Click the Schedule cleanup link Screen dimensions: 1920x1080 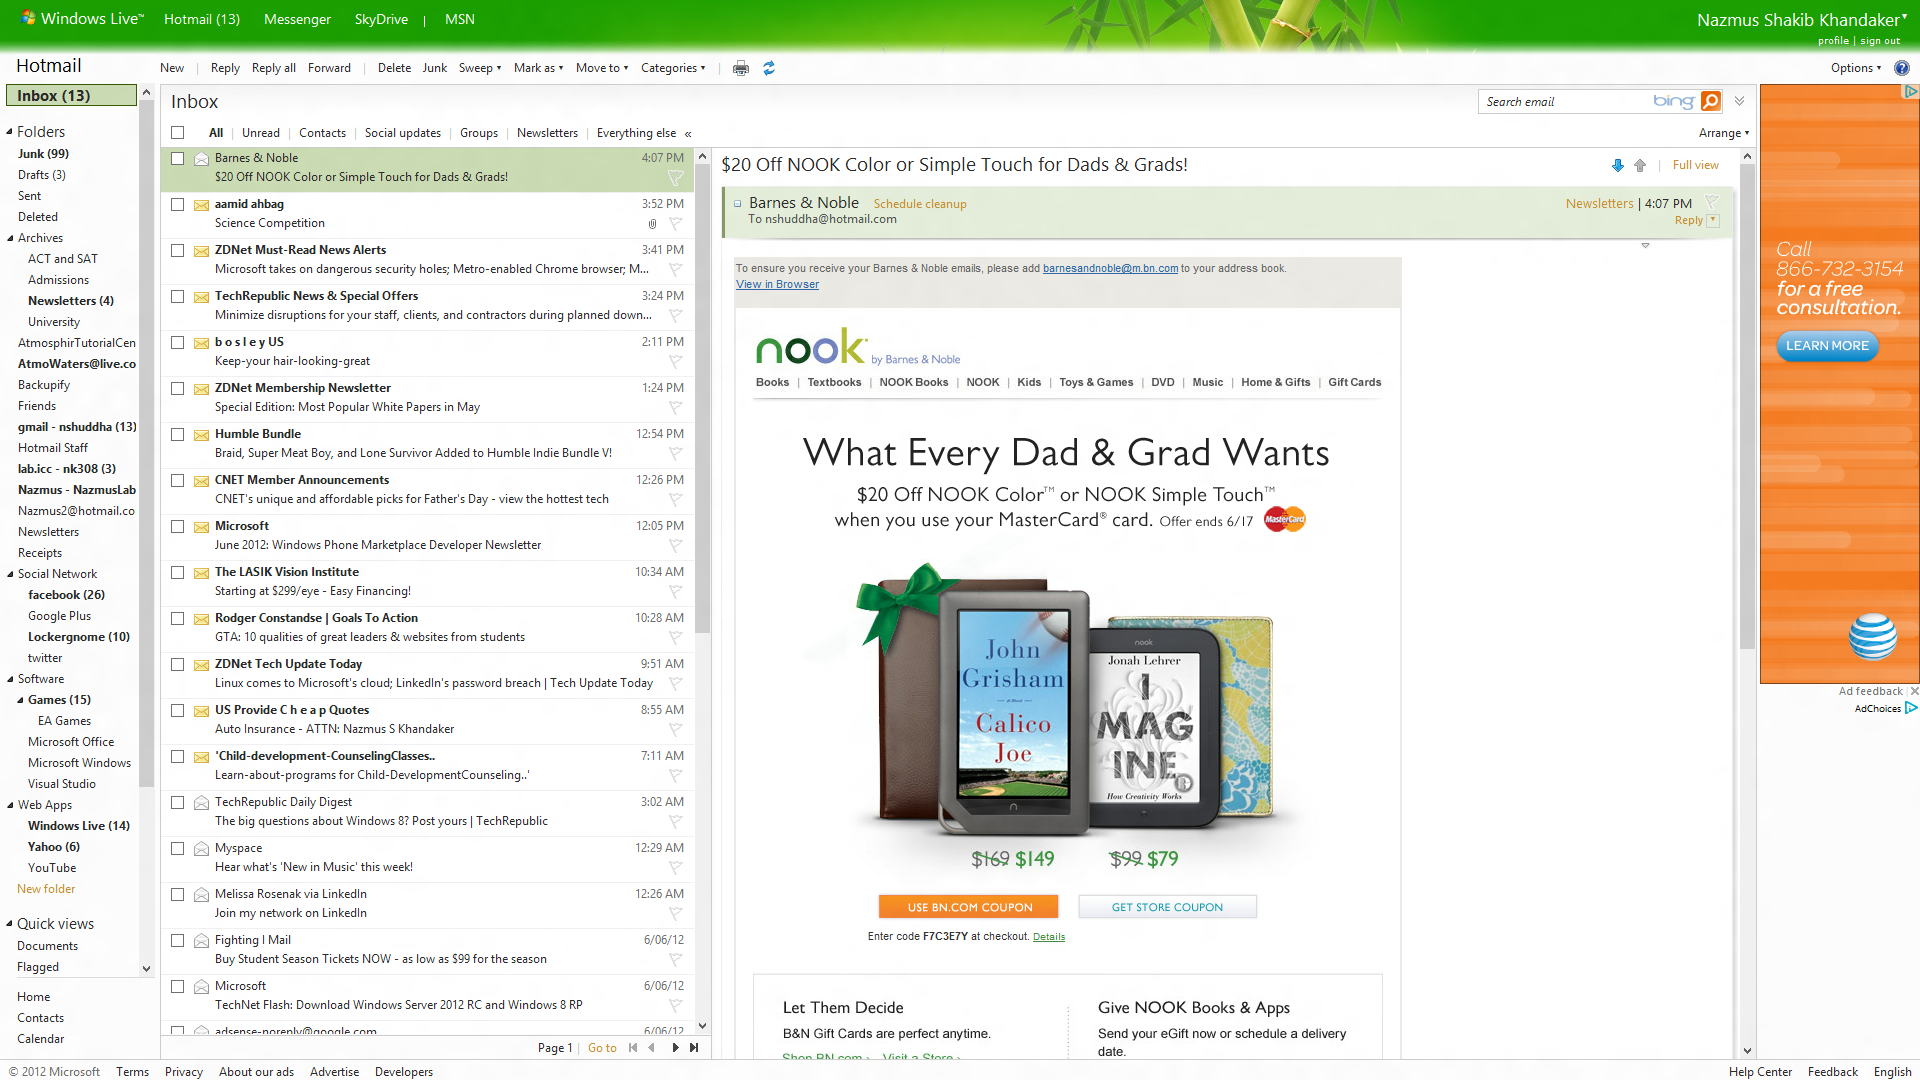pyautogui.click(x=920, y=204)
